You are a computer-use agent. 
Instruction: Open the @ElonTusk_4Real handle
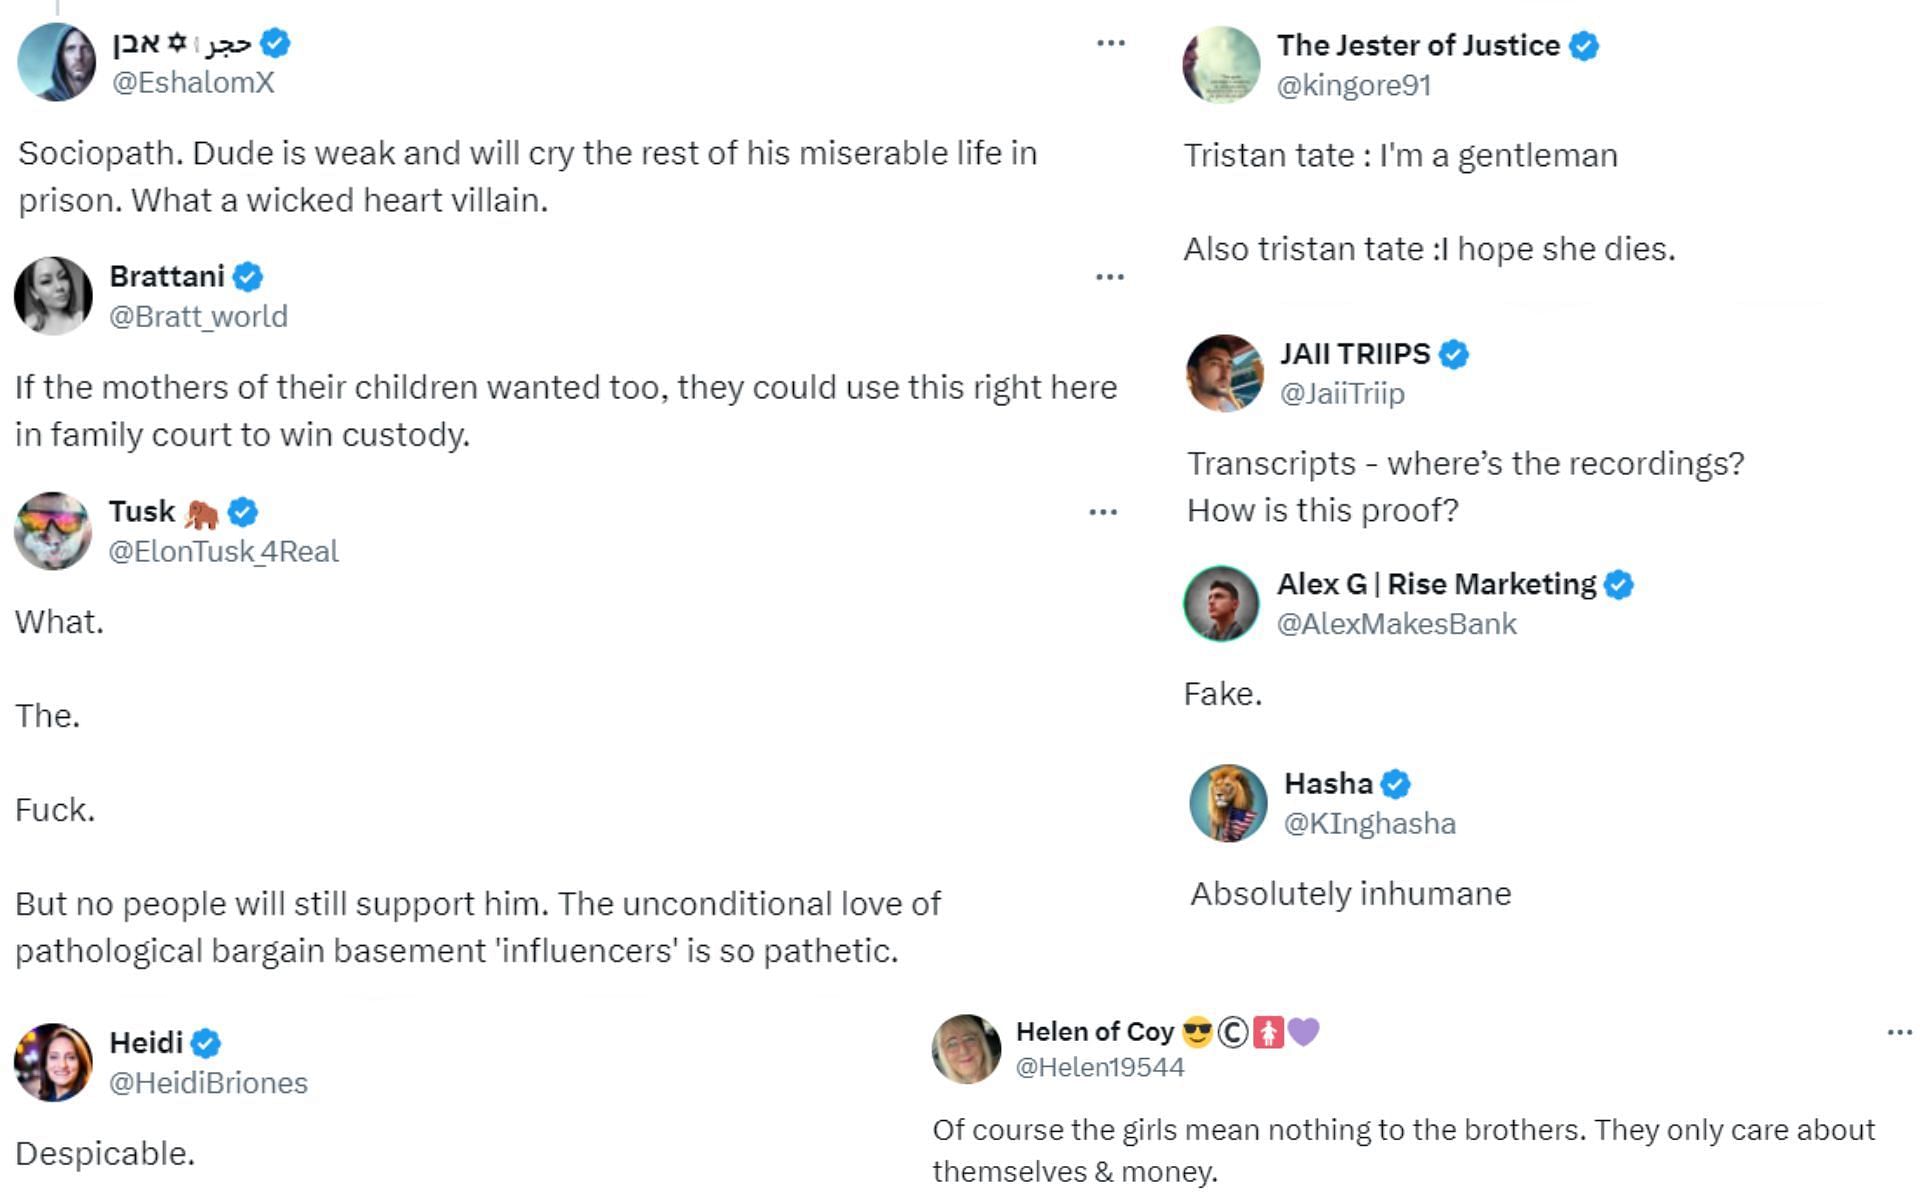[223, 552]
